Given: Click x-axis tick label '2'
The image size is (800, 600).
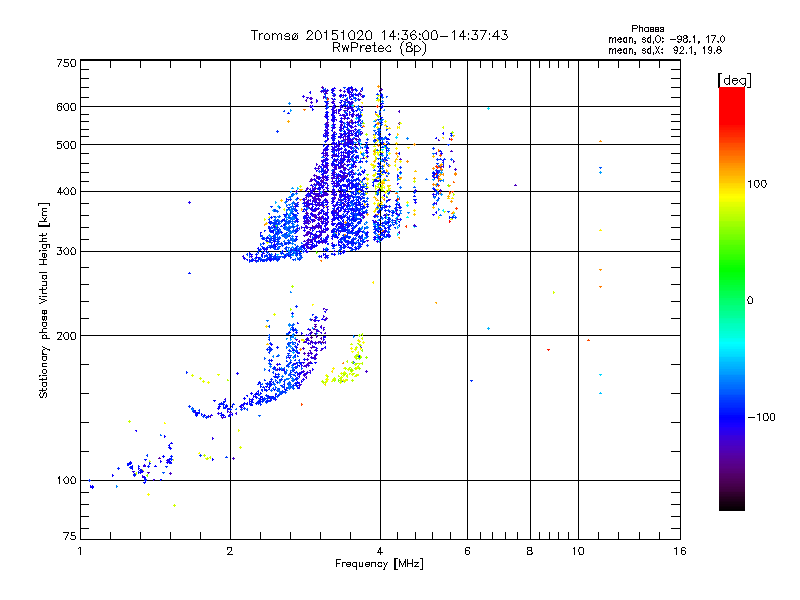Looking at the screenshot, I should [x=230, y=551].
